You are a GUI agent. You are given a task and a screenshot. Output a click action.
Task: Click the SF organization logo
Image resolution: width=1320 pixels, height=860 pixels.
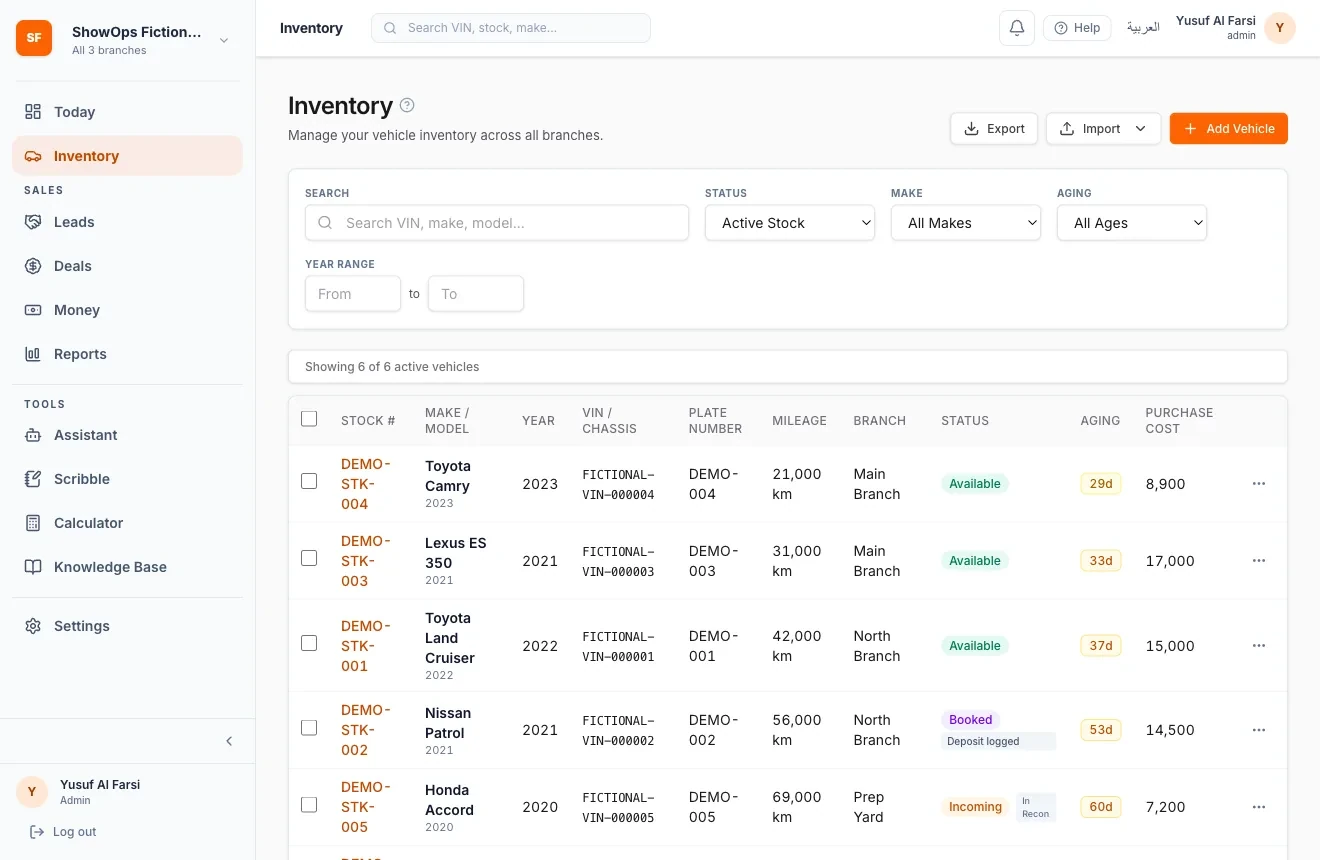(34, 38)
